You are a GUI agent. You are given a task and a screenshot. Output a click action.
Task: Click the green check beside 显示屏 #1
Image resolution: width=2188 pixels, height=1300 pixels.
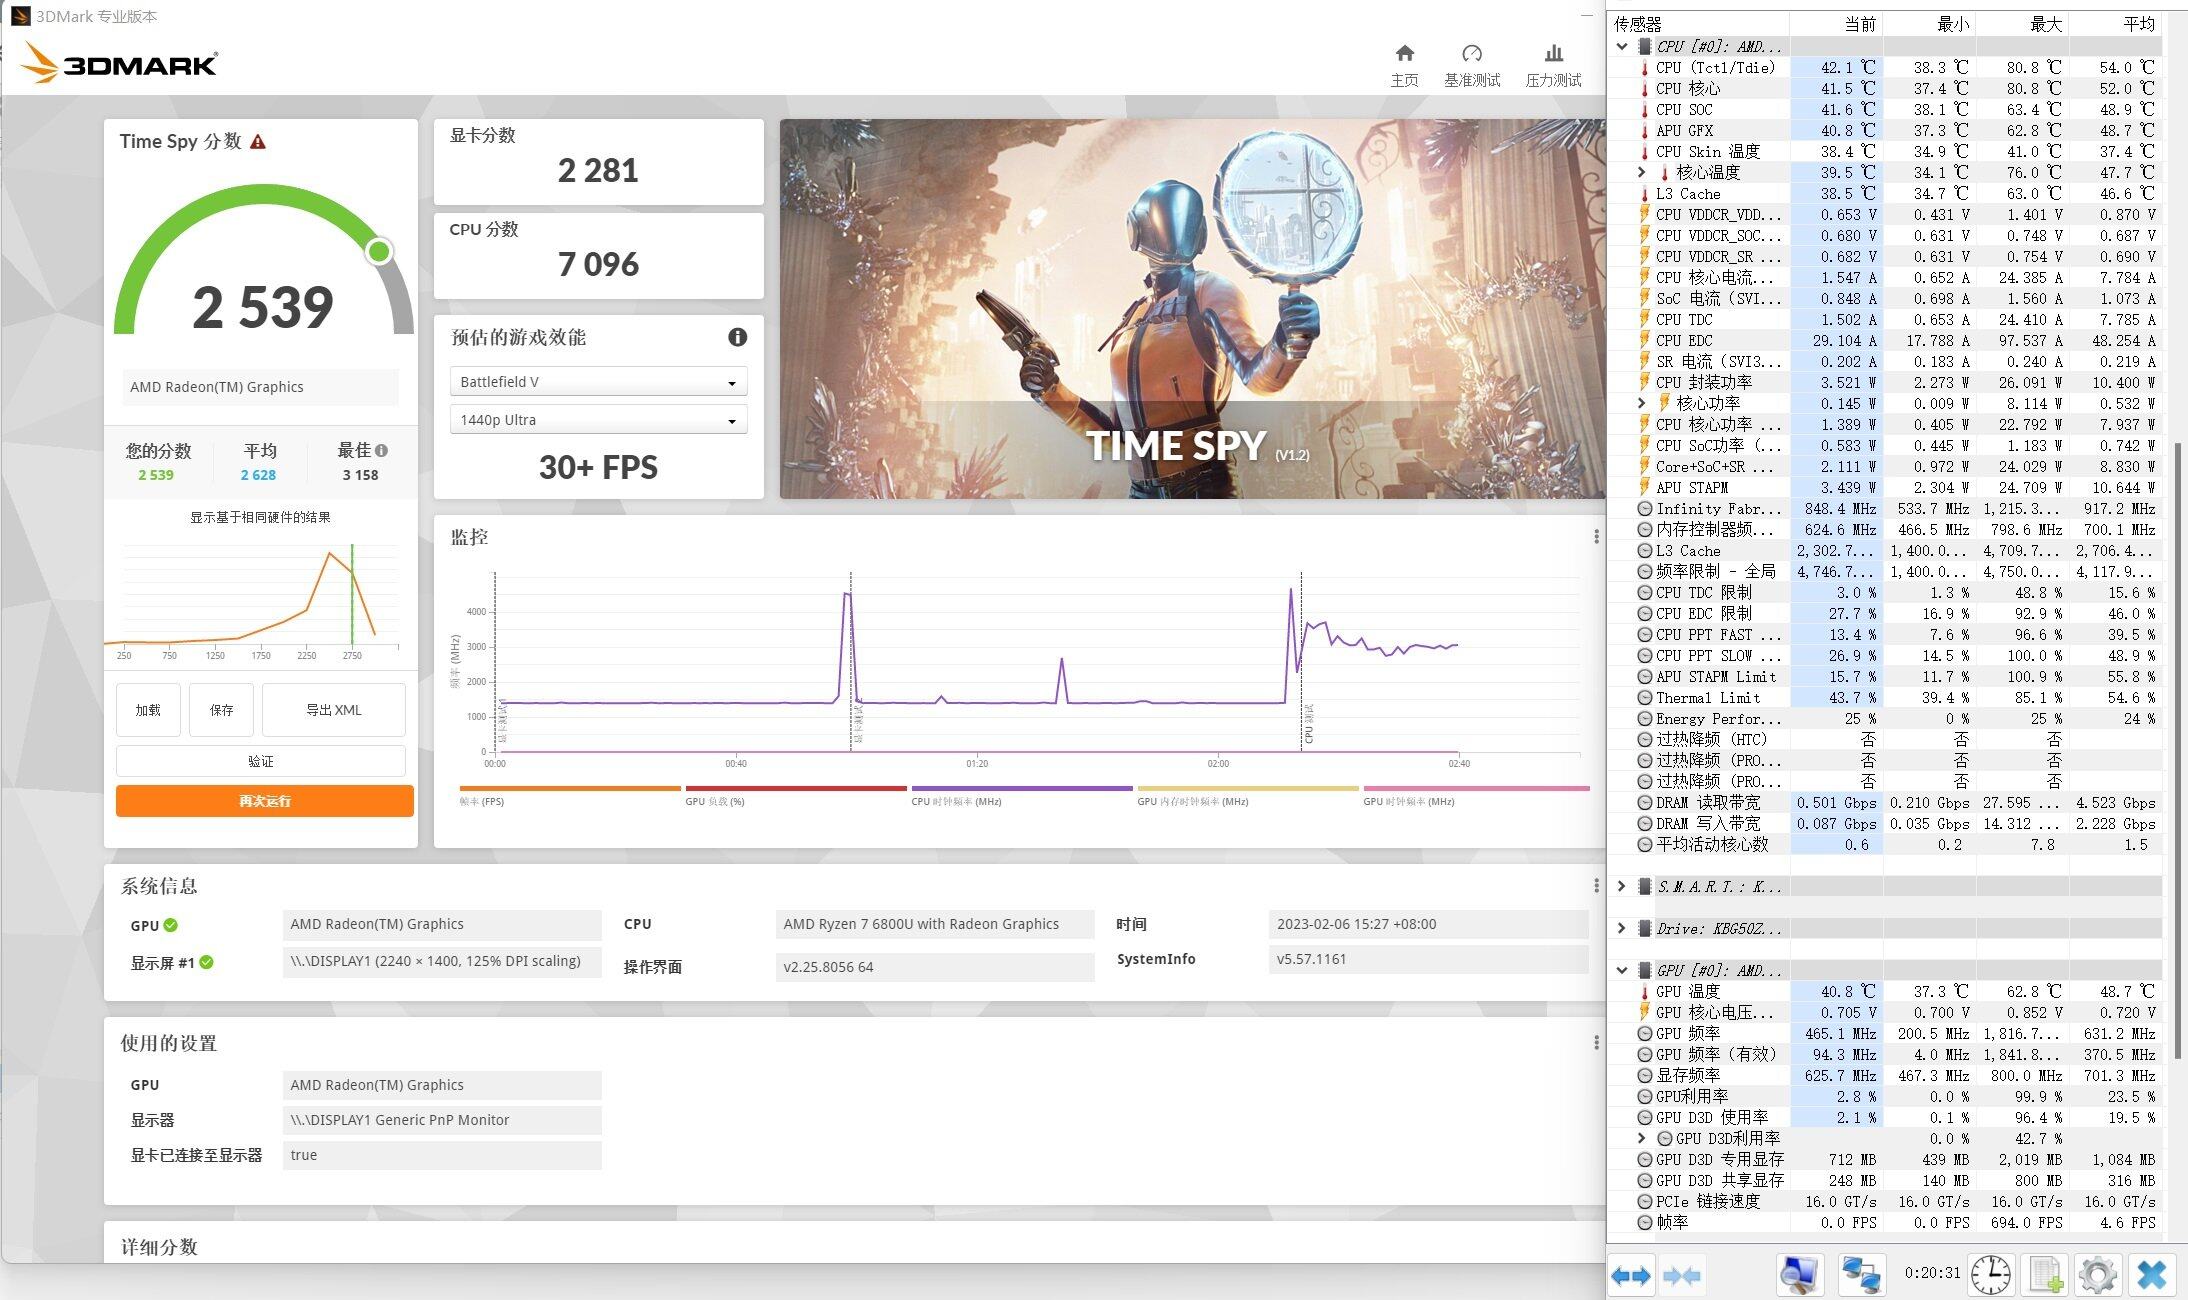206,962
